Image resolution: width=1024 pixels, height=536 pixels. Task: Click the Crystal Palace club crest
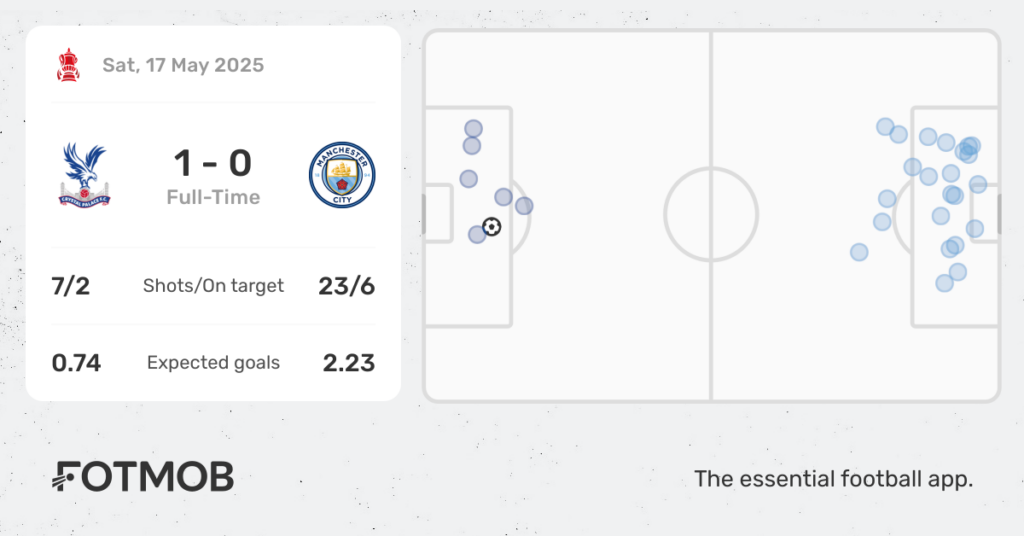84,175
